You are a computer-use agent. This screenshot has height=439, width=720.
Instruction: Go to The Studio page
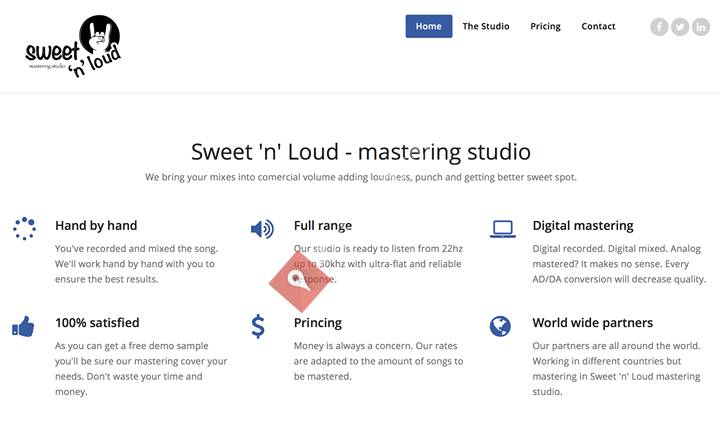pyautogui.click(x=486, y=26)
